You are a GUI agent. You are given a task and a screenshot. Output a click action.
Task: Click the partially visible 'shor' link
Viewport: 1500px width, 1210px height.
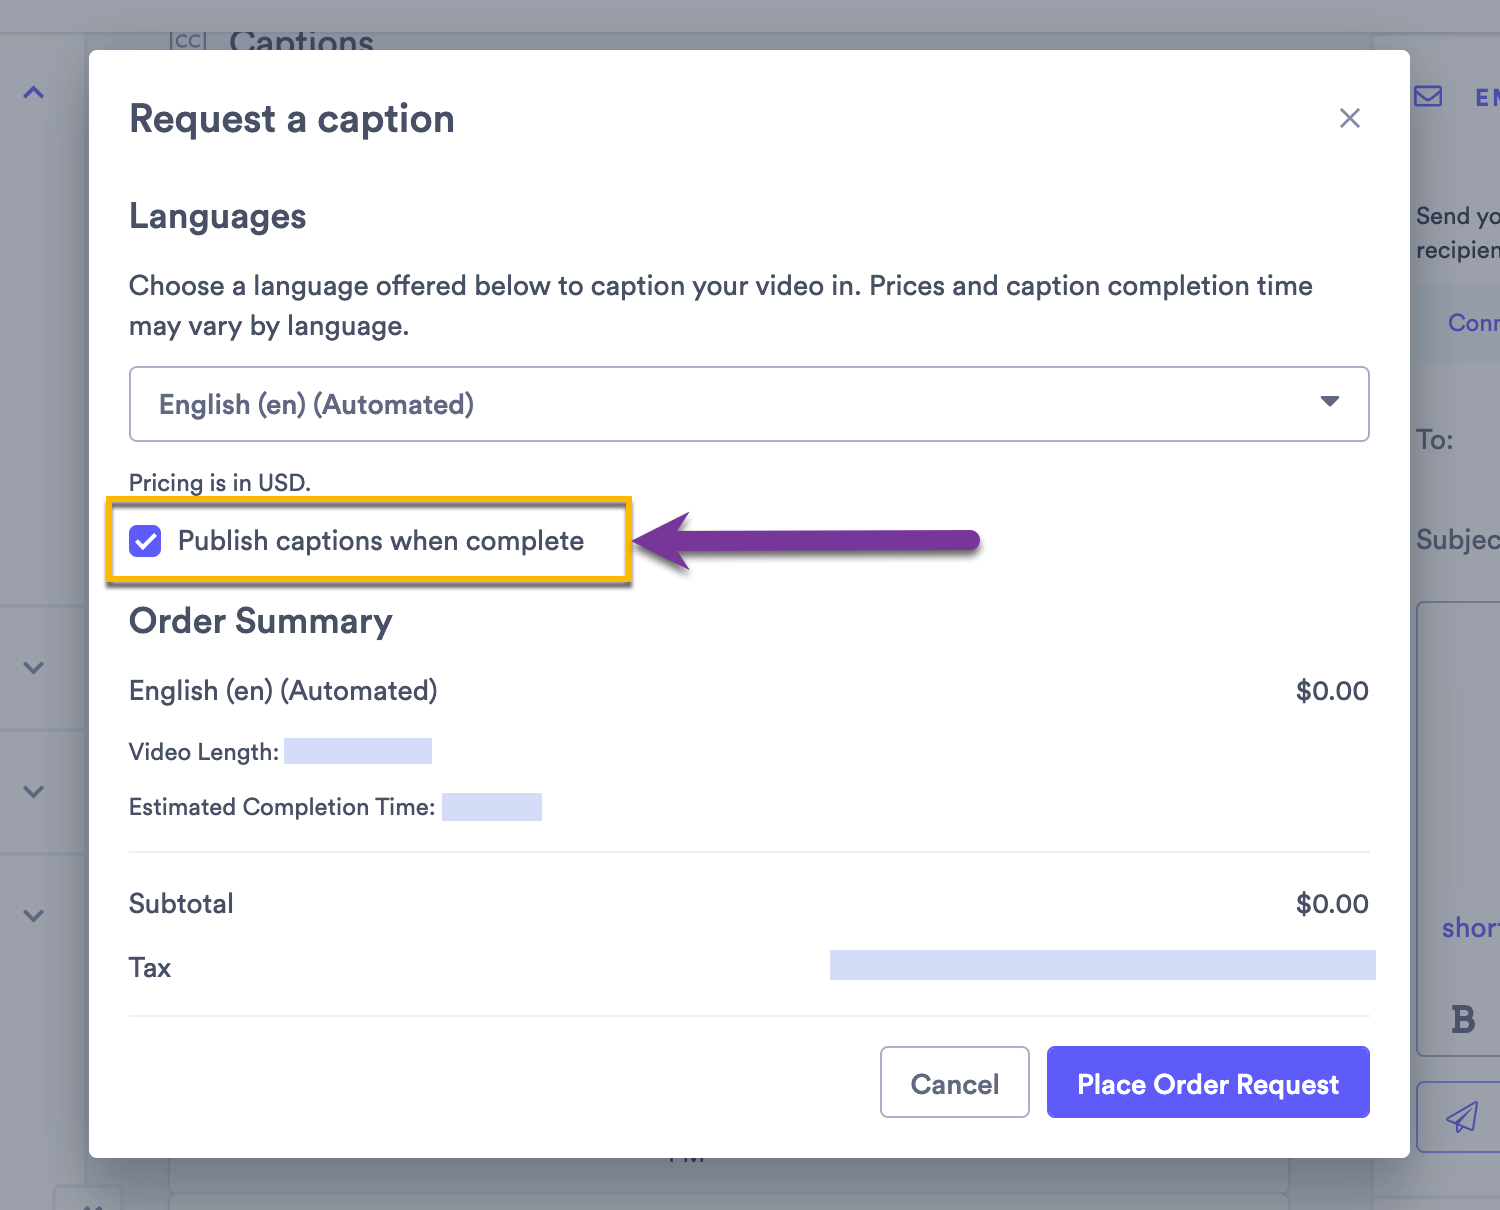tap(1469, 928)
